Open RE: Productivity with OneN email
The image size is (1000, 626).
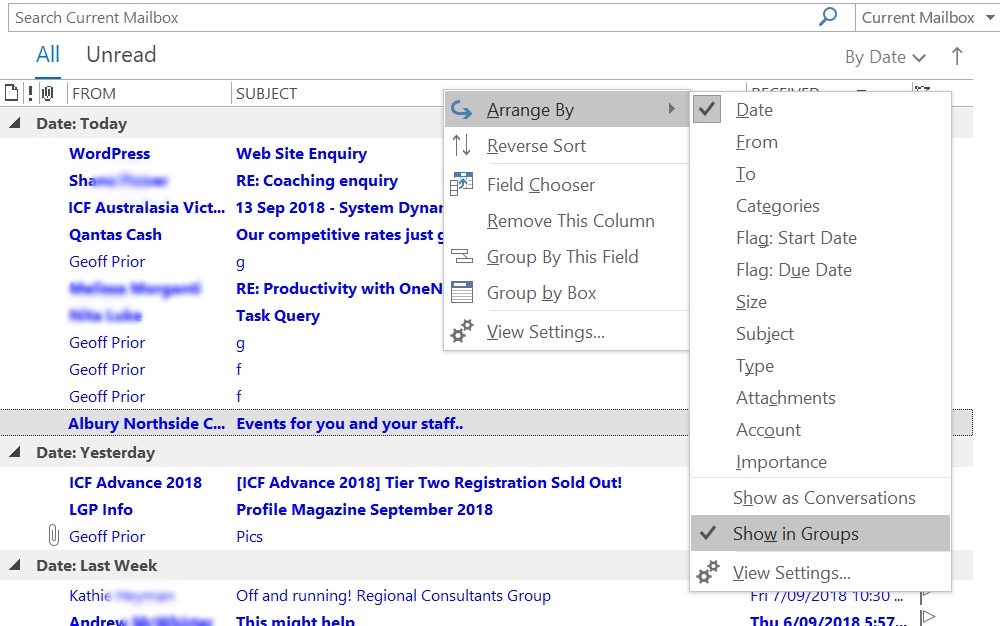[222, 288]
